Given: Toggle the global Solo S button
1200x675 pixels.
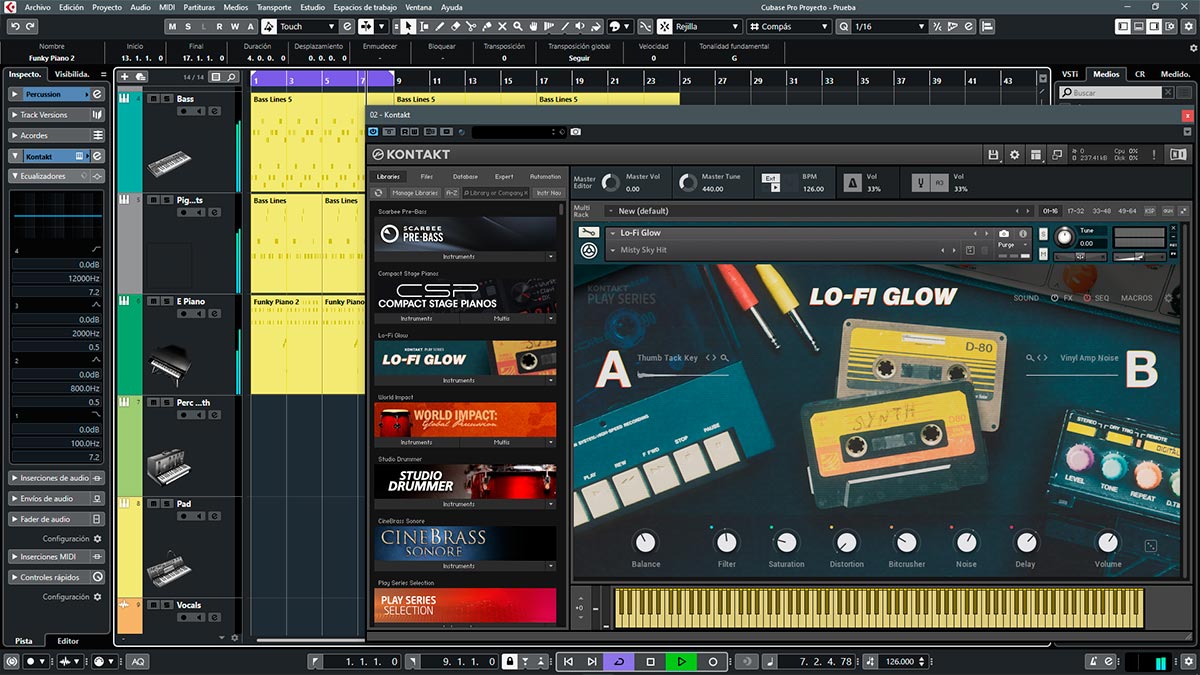Looking at the screenshot, I should pyautogui.click(x=188, y=26).
